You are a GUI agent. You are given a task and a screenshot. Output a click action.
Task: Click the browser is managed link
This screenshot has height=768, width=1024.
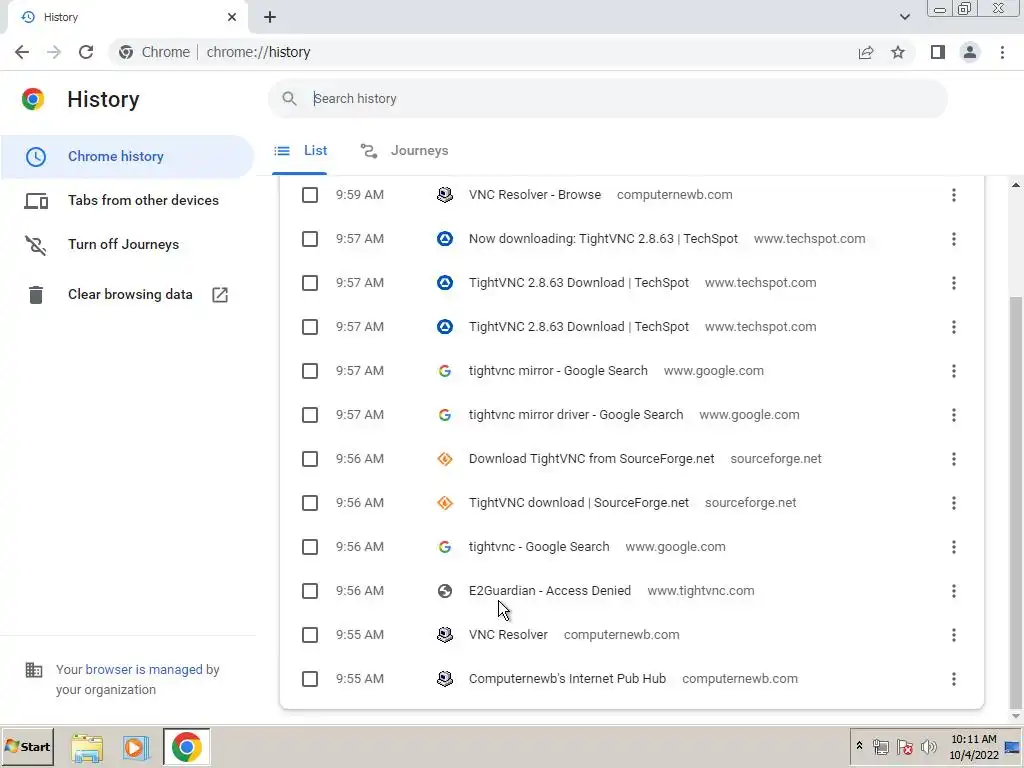pyautogui.click(x=144, y=669)
